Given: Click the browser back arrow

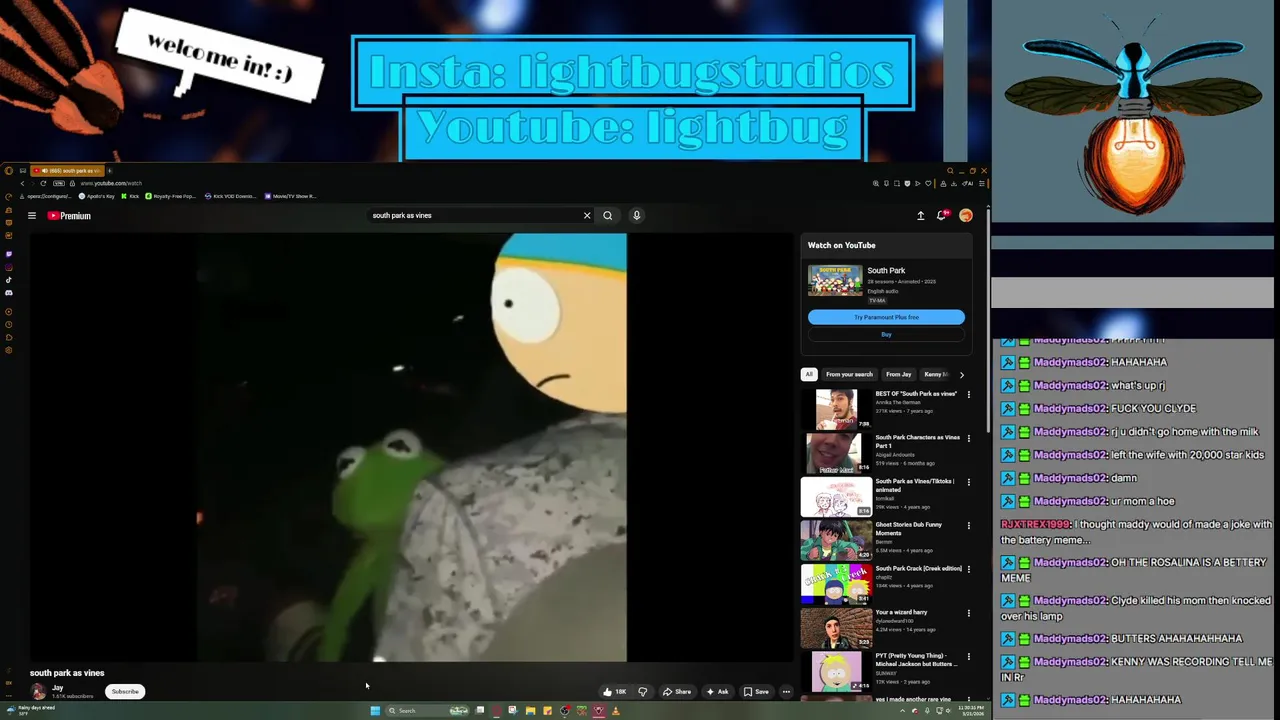Looking at the screenshot, I should coord(22,183).
